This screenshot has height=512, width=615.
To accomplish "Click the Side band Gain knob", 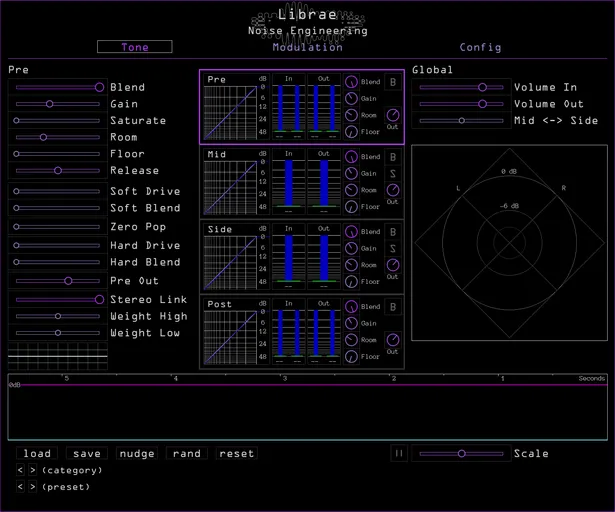I will tap(351, 248).
